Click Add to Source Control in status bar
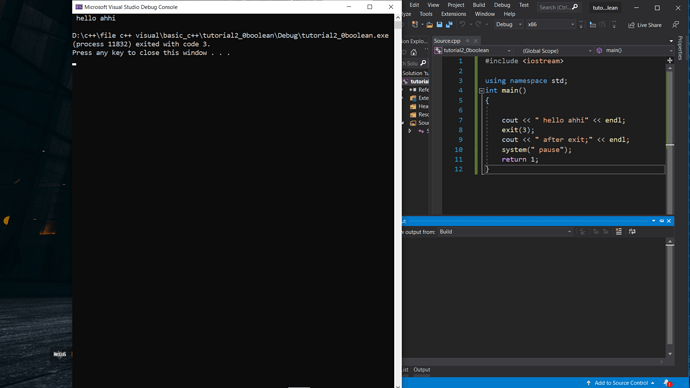Image resolution: width=690 pixels, height=388 pixels. (x=621, y=383)
